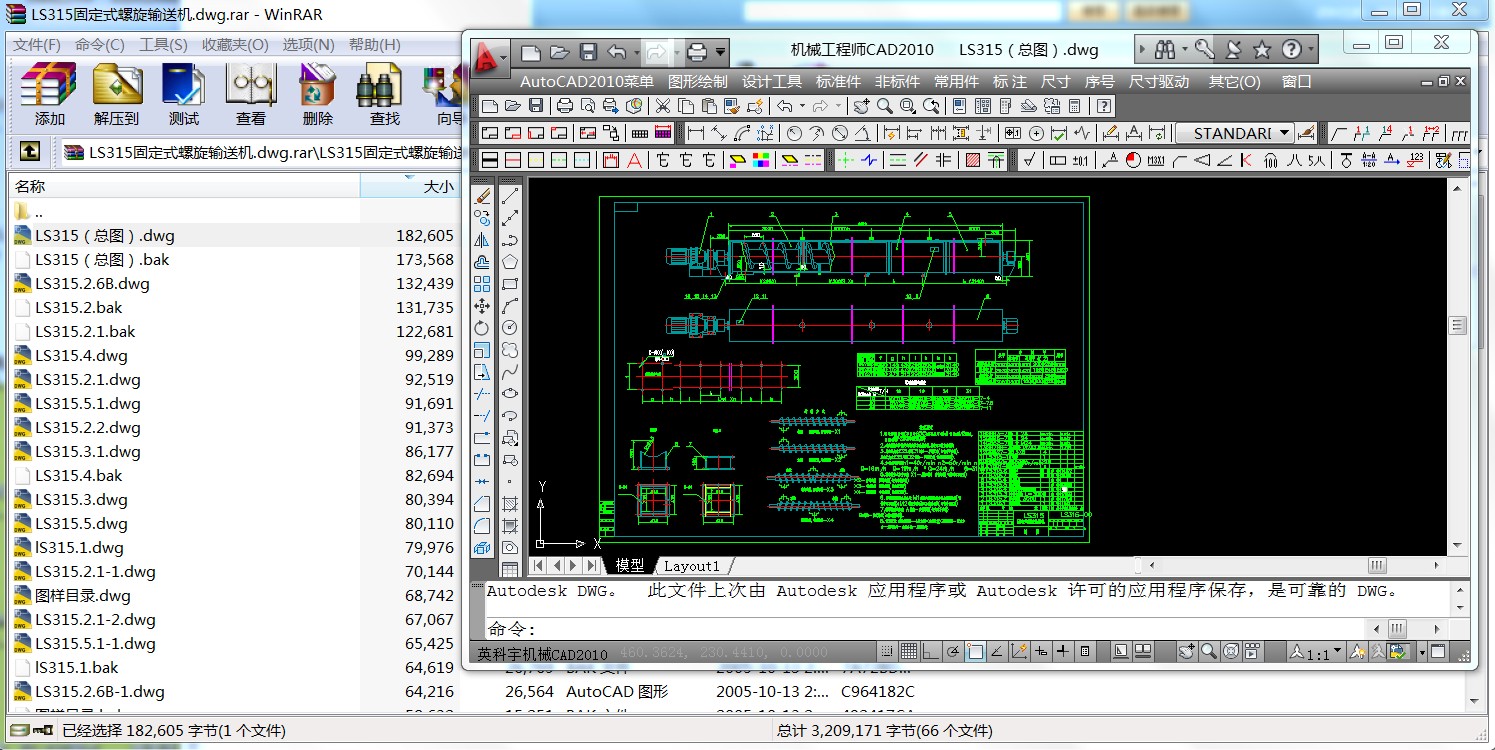Image resolution: width=1495 pixels, height=750 pixels.
Task: Click the Hatch pattern icon
Action: click(972, 160)
